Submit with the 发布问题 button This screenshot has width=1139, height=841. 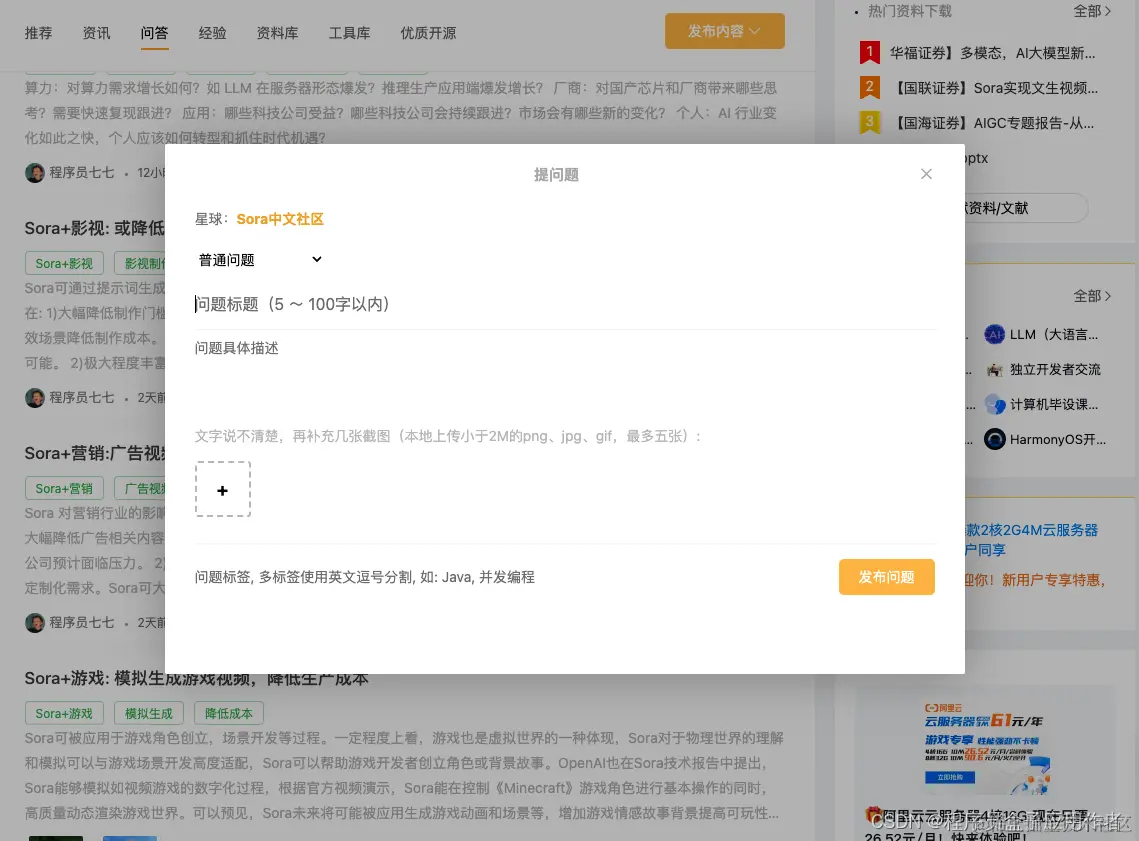pyautogui.click(x=886, y=577)
